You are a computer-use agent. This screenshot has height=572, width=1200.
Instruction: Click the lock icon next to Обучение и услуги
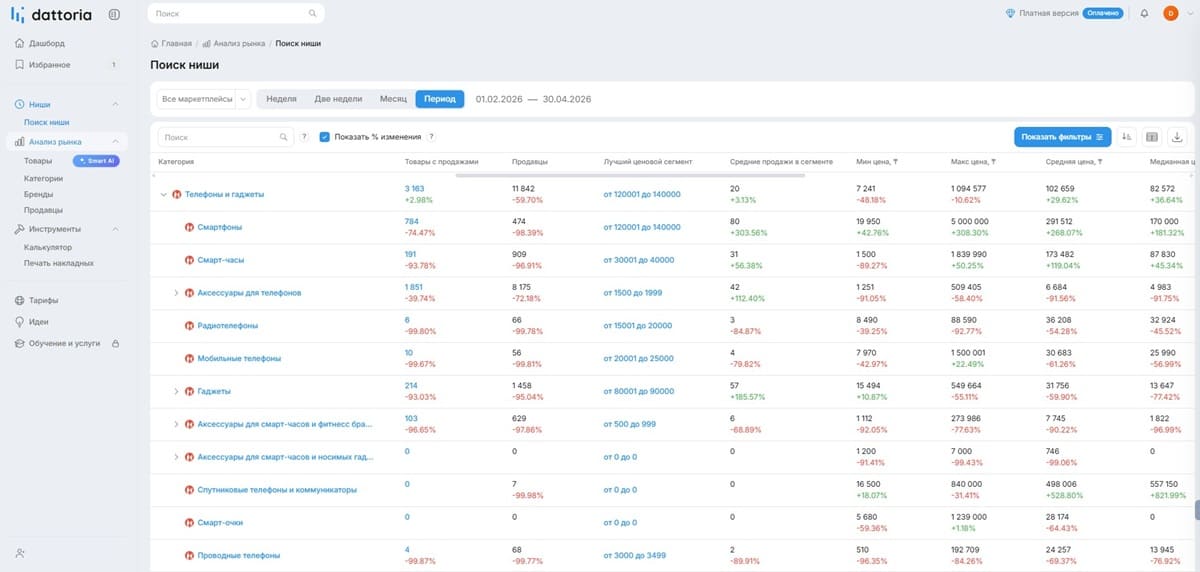[x=115, y=343]
